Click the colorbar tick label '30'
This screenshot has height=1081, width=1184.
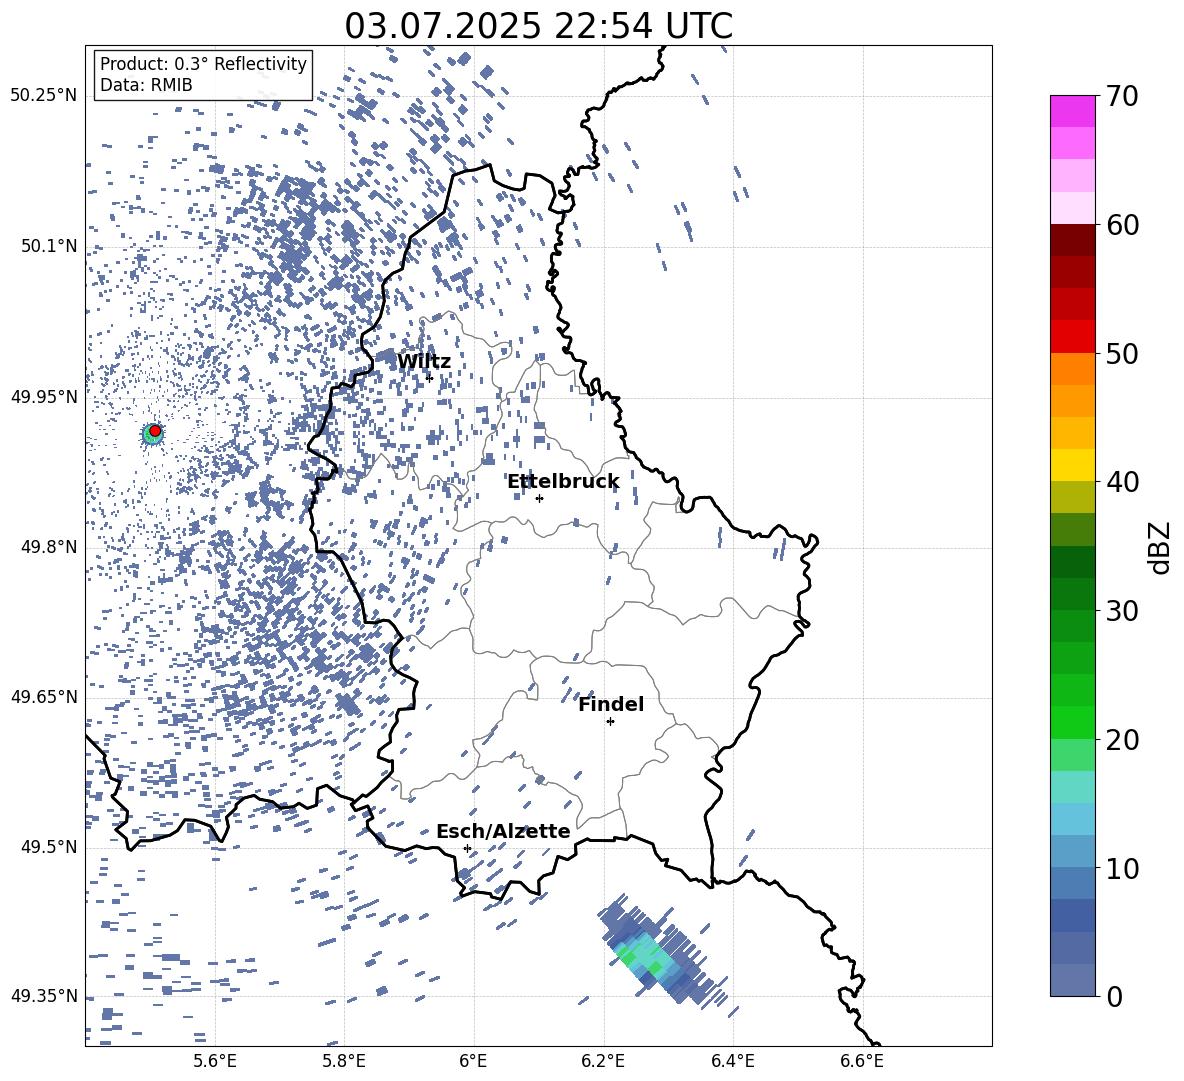1123,611
